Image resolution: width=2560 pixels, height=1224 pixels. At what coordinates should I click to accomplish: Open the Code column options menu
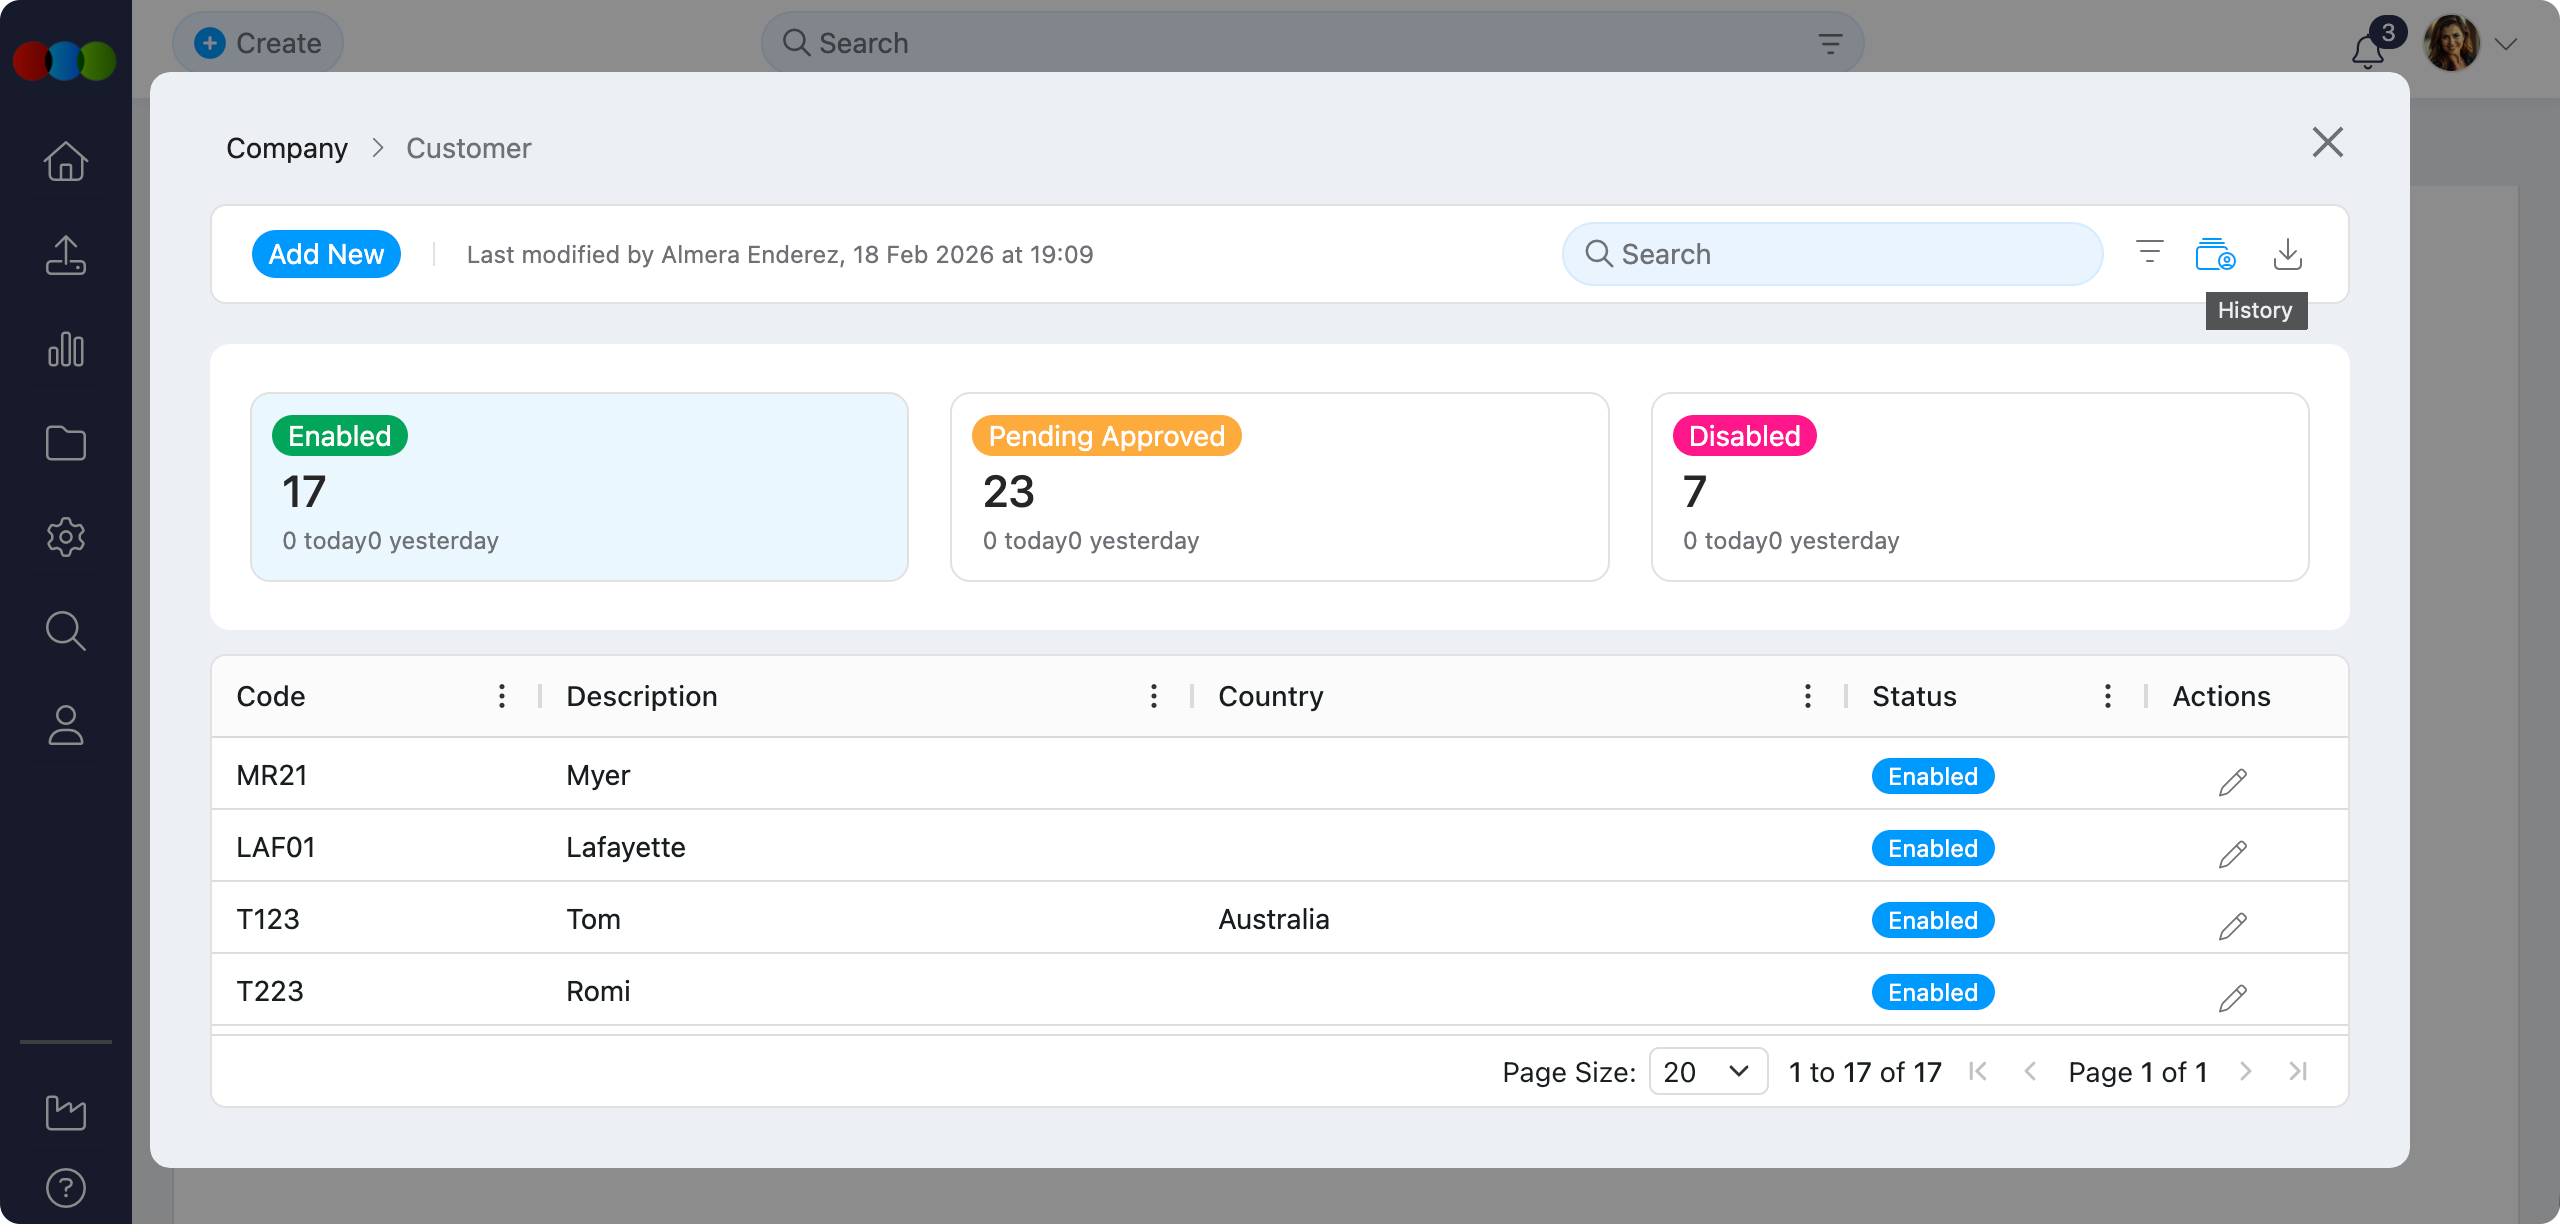tap(502, 696)
